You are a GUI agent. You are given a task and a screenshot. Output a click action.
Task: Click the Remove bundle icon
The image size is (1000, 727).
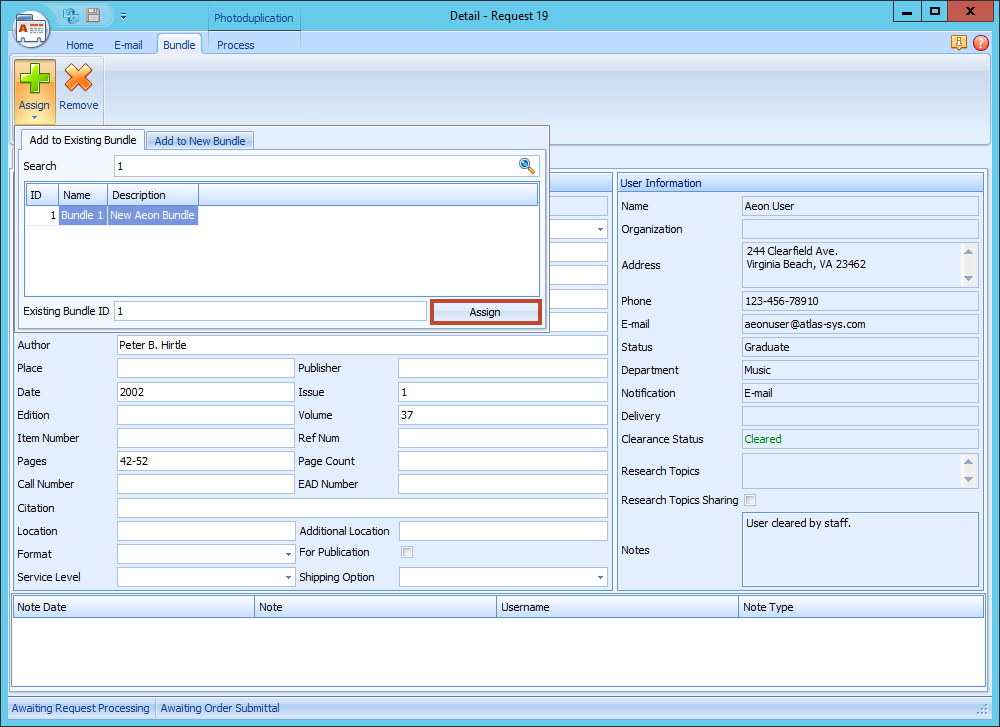pos(78,80)
